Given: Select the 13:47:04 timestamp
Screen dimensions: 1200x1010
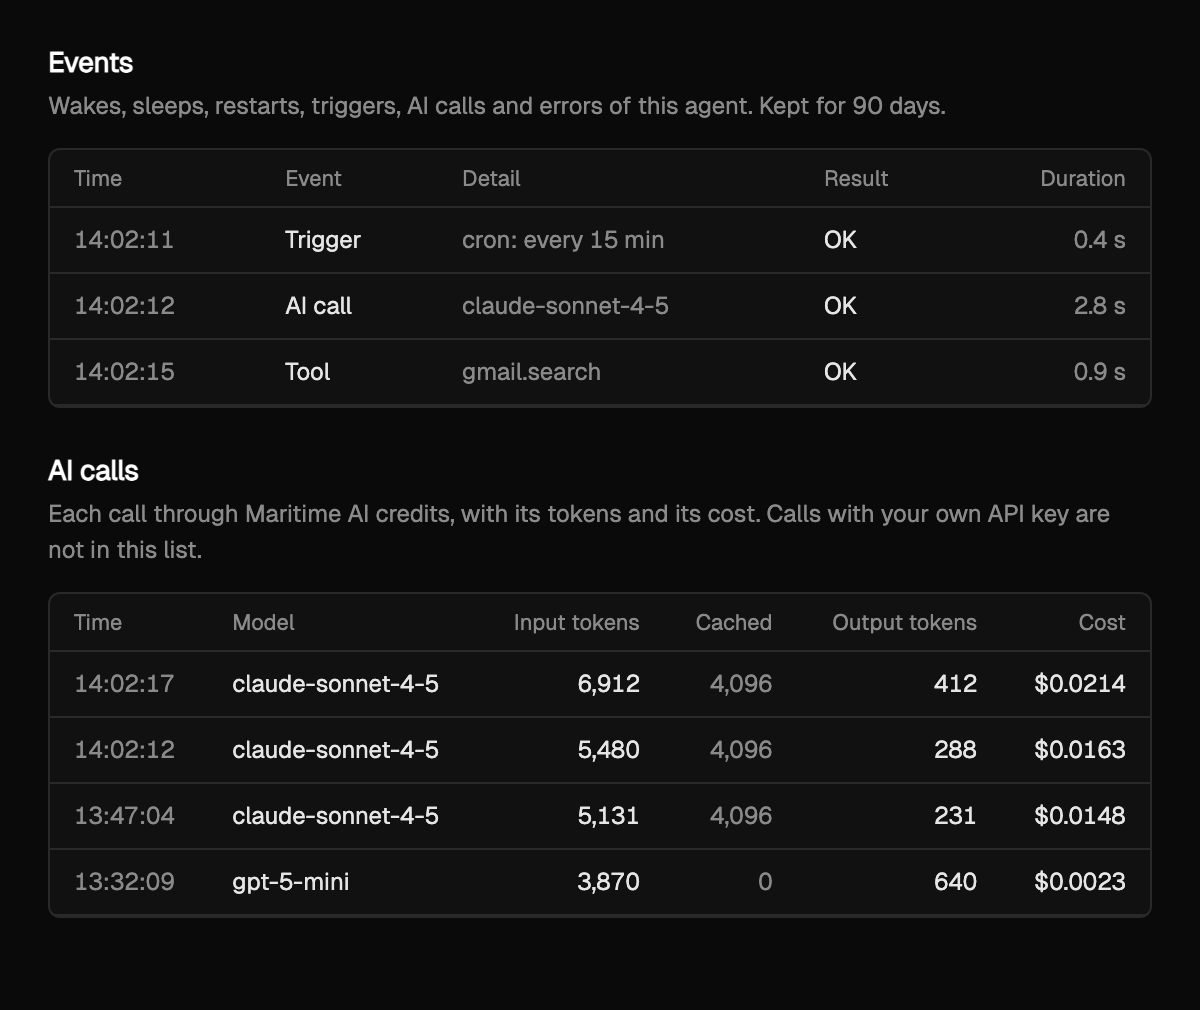Looking at the screenshot, I should (124, 816).
